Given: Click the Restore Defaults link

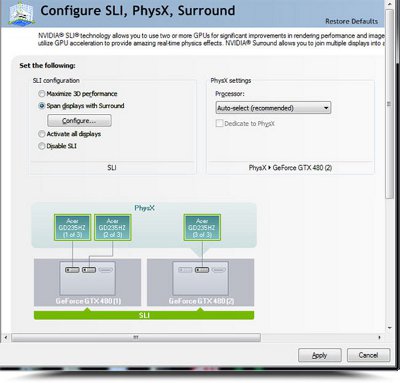Looking at the screenshot, I should [x=352, y=21].
